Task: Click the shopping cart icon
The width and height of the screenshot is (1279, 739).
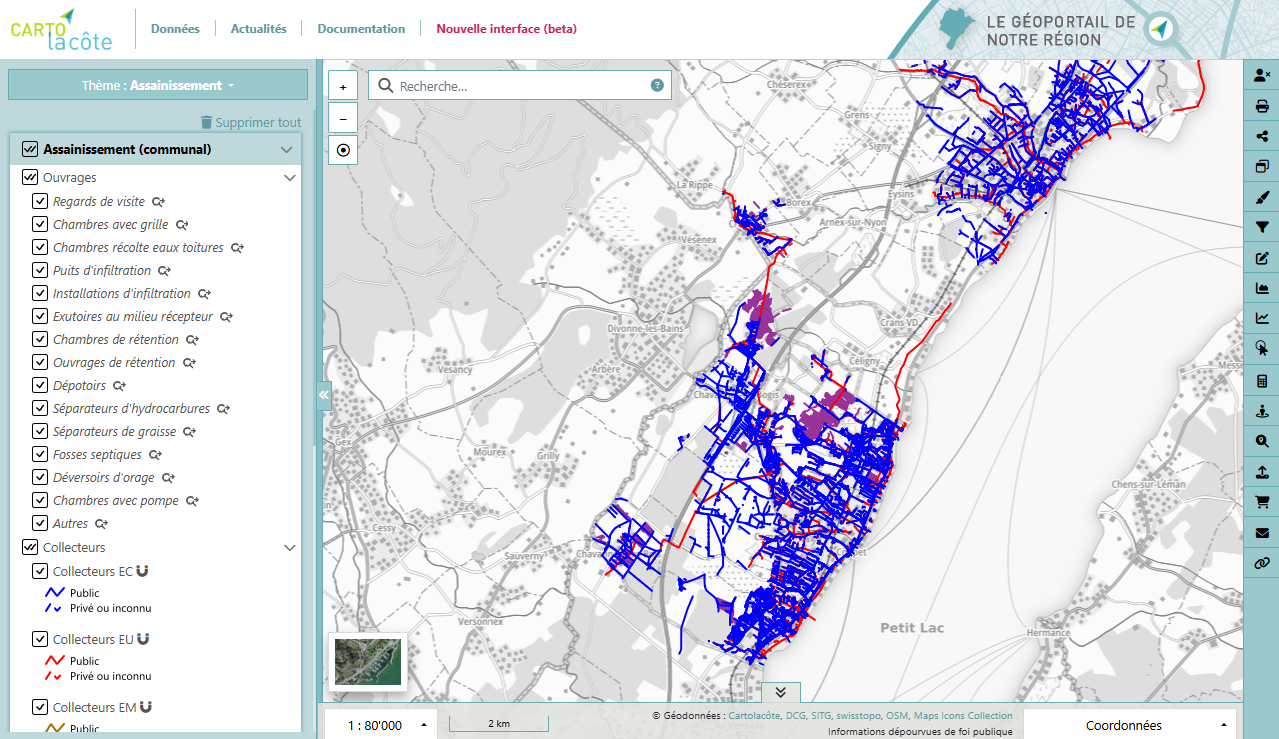Action: tap(1262, 502)
